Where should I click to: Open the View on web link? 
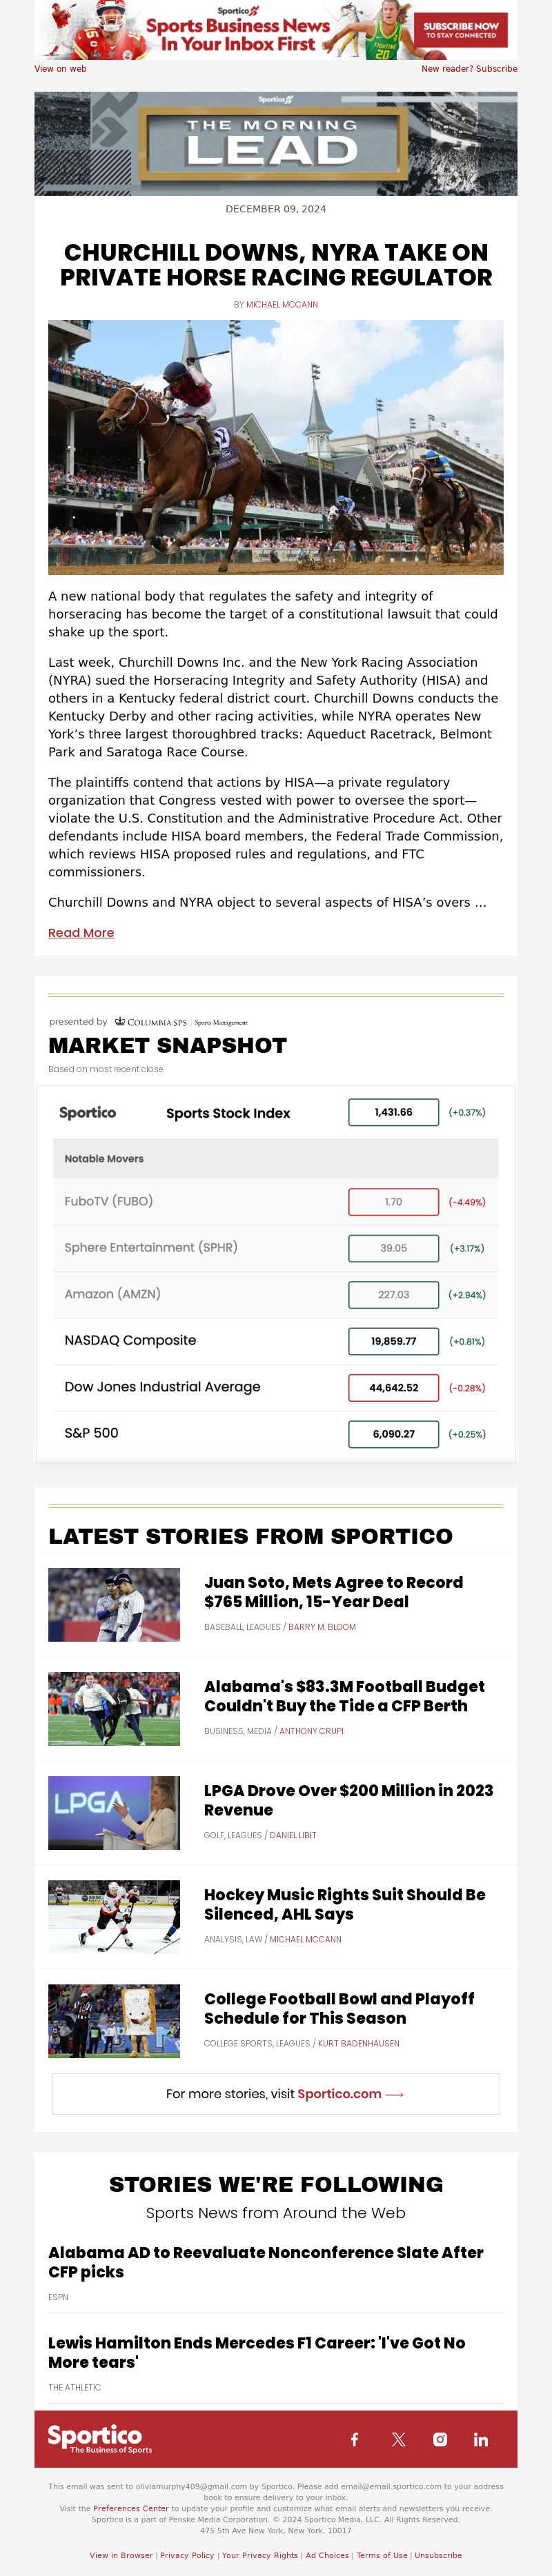point(60,69)
